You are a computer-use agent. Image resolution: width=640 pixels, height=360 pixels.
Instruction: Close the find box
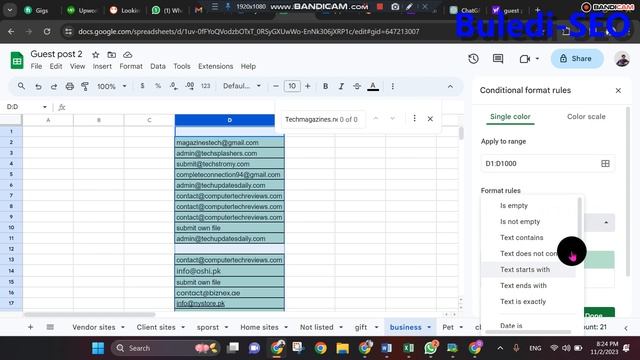[x=430, y=119]
